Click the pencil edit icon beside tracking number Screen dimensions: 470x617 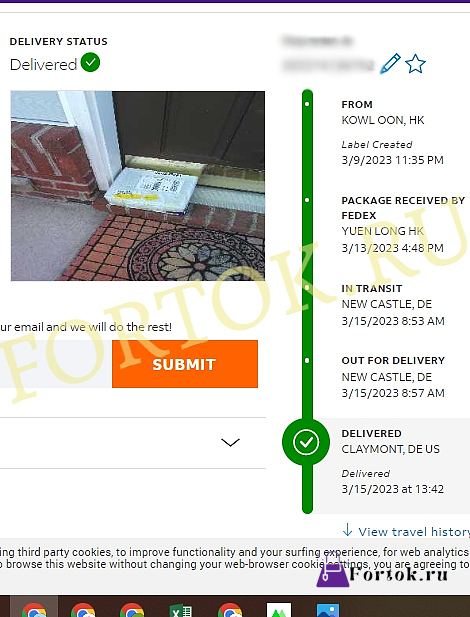tap(390, 64)
